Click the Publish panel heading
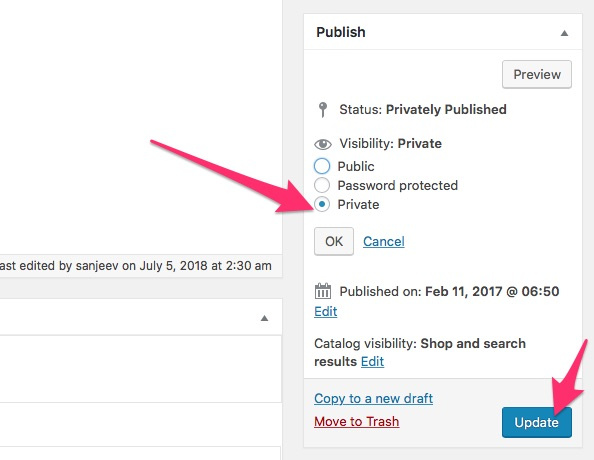 (x=341, y=32)
